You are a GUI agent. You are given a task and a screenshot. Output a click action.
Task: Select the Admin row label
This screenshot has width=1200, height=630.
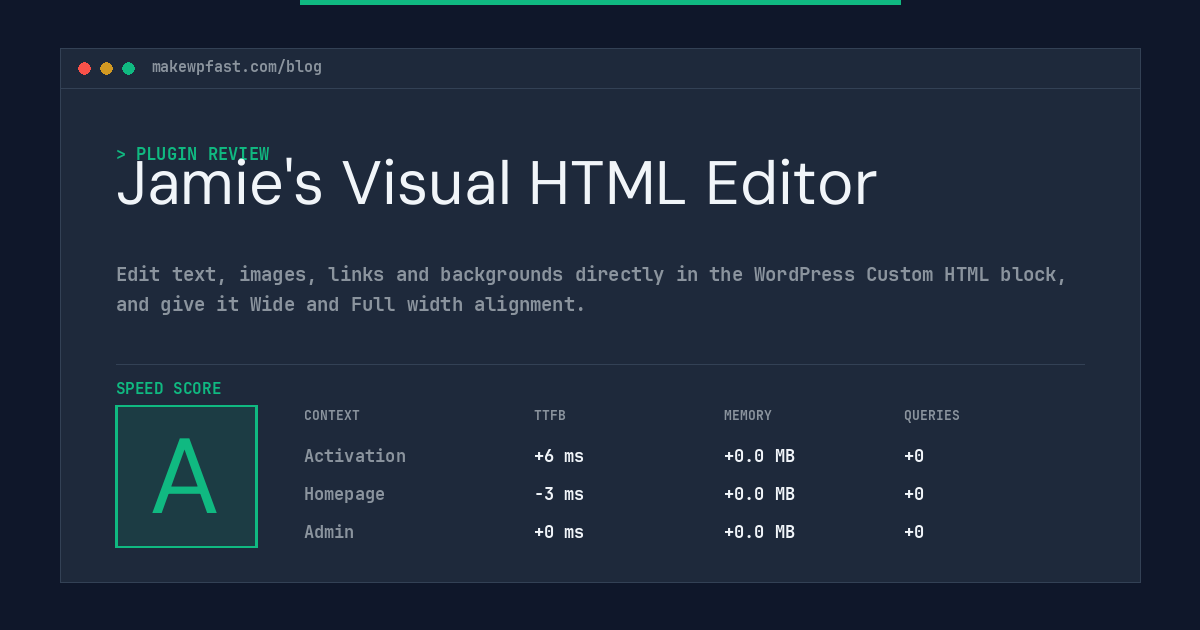[x=329, y=532]
